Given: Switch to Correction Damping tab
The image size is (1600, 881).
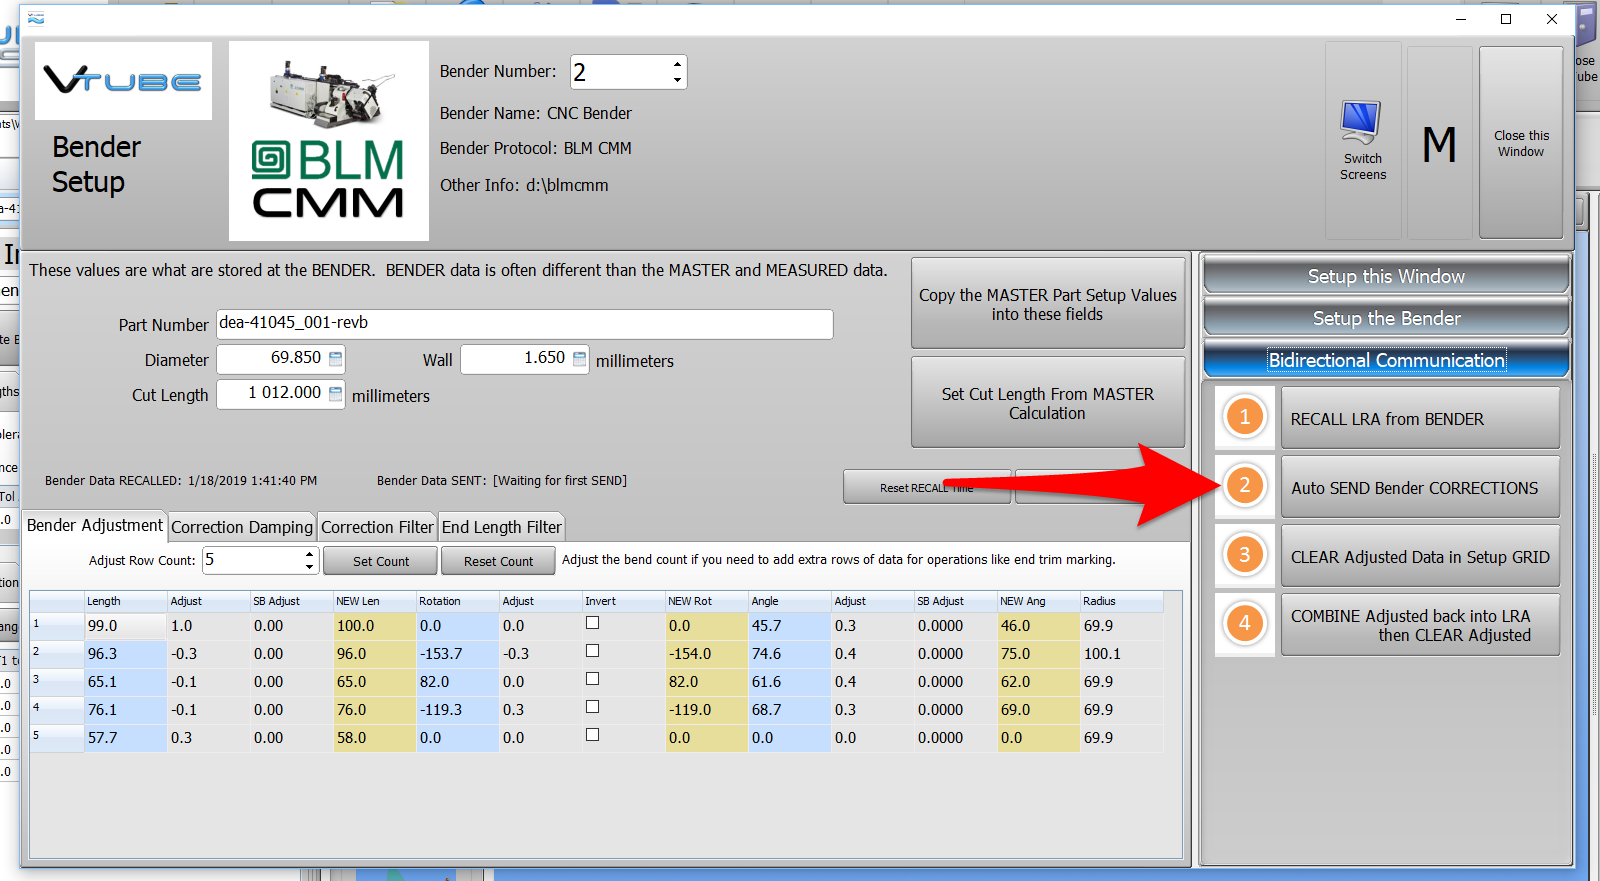Looking at the screenshot, I should point(242,527).
